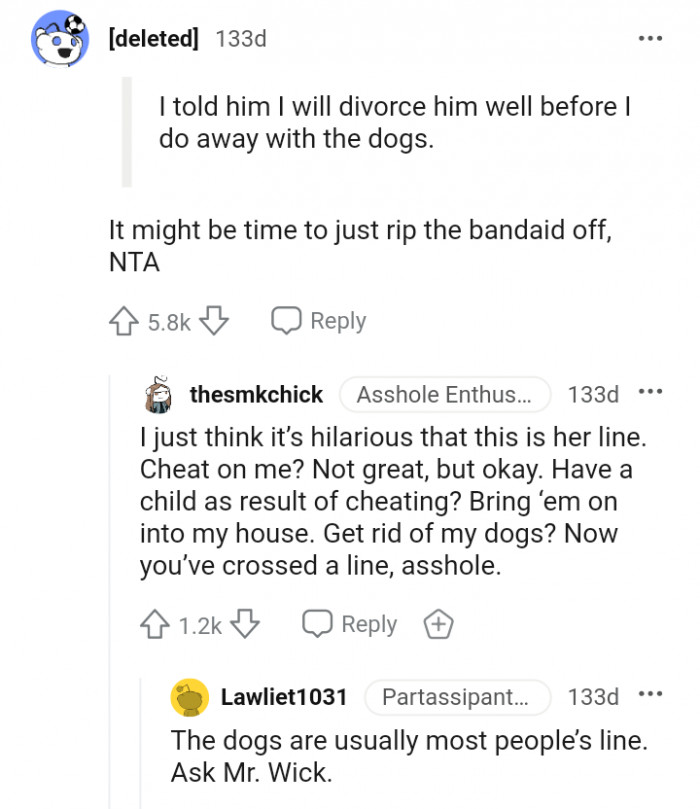Image resolution: width=700 pixels, height=809 pixels.
Task: Open thesmkchick's user profile link
Action: [256, 395]
